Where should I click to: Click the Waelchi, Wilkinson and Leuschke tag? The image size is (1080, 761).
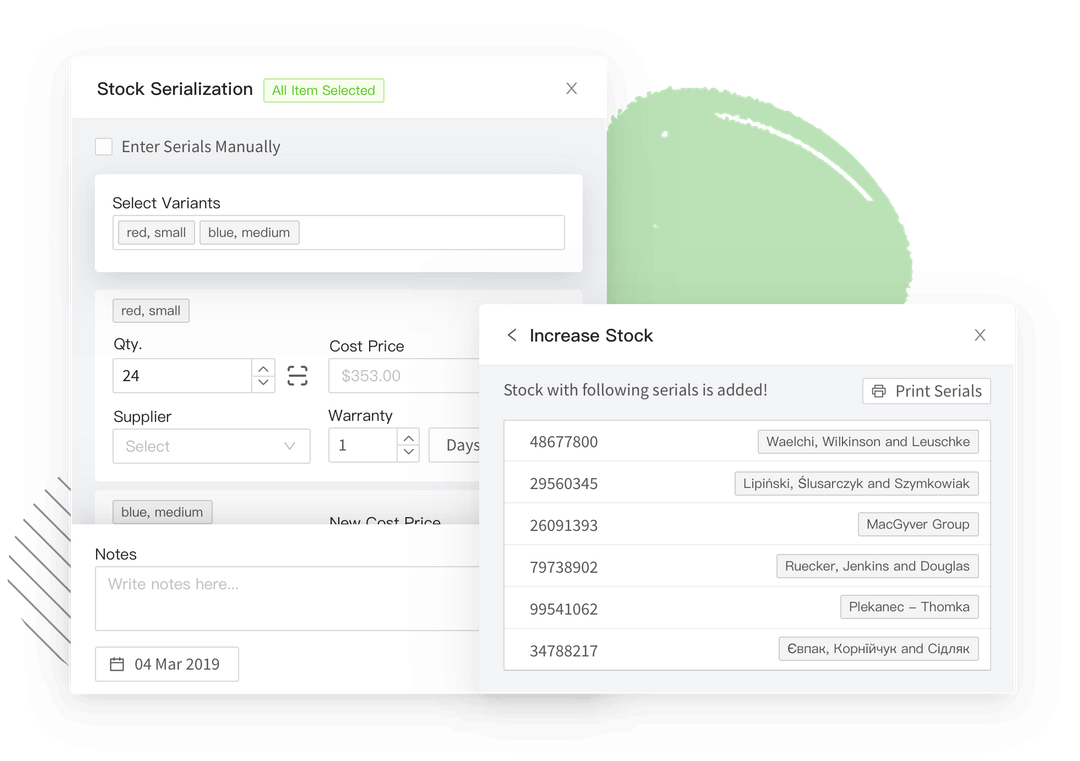tap(868, 440)
